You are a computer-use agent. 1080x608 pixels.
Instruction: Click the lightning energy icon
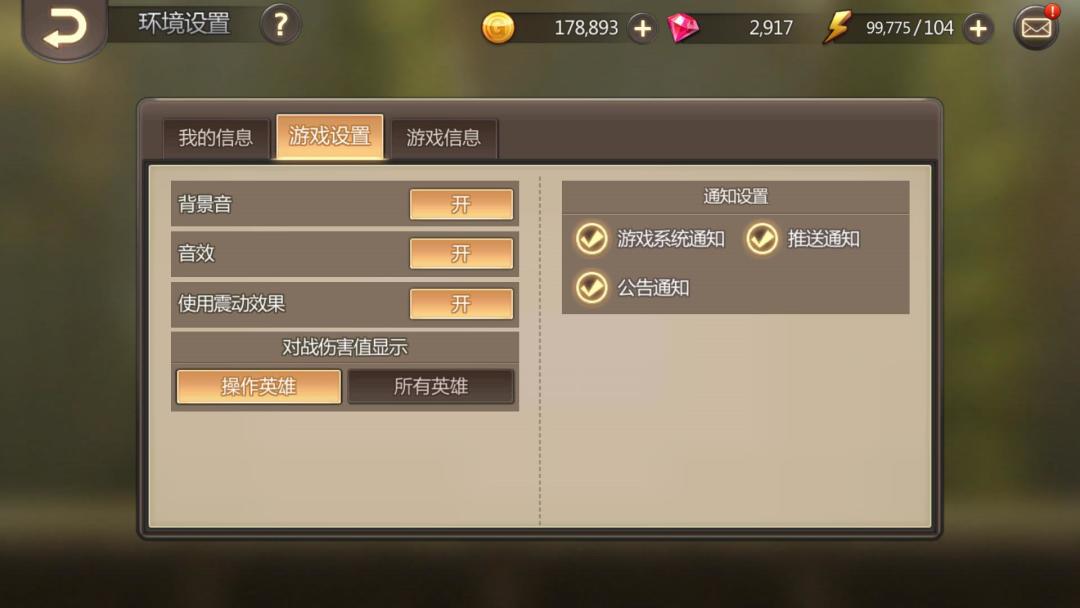[837, 28]
